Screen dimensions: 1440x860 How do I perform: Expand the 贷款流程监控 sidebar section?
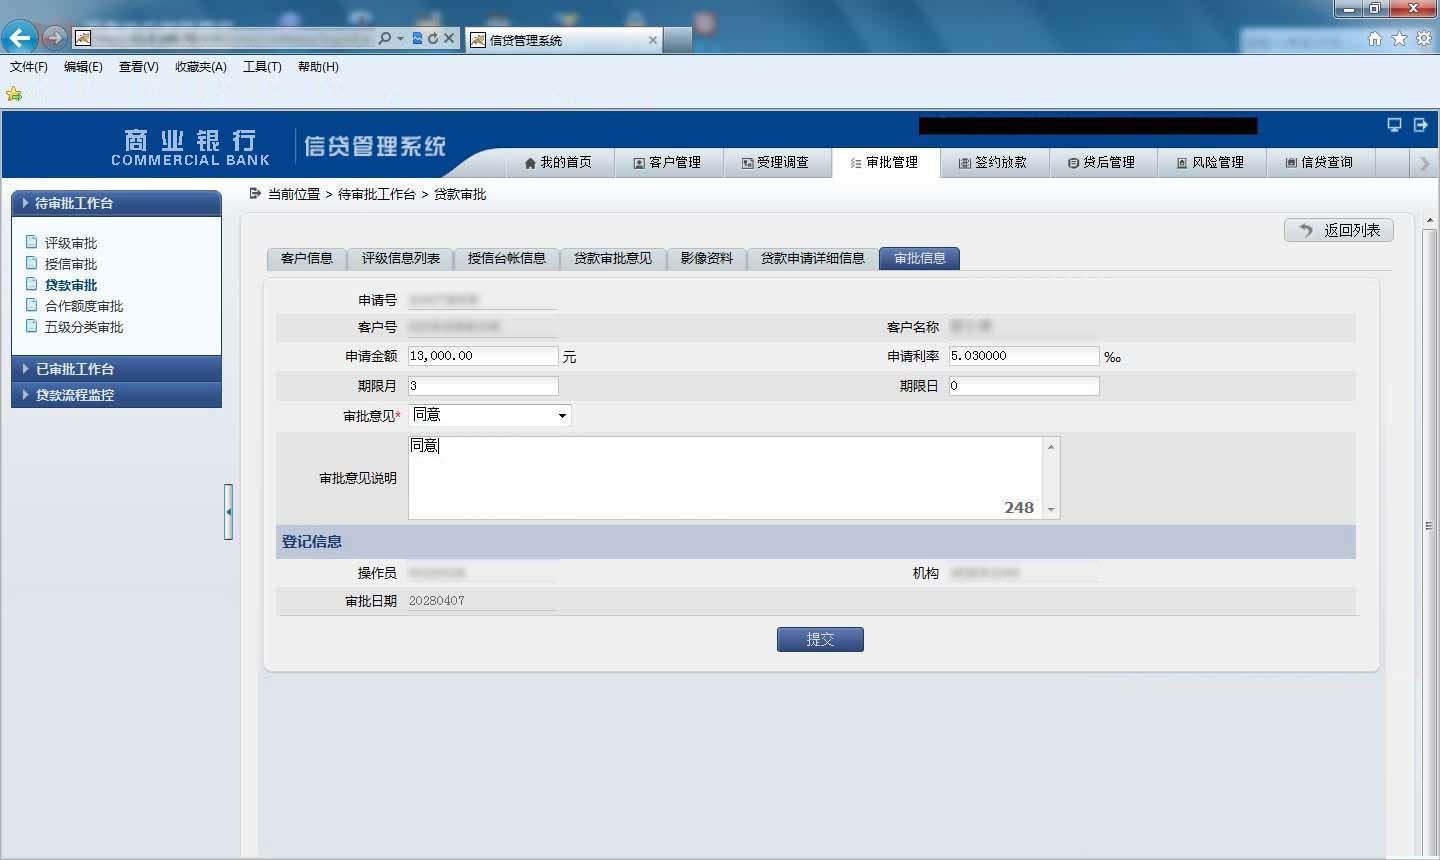pos(116,395)
